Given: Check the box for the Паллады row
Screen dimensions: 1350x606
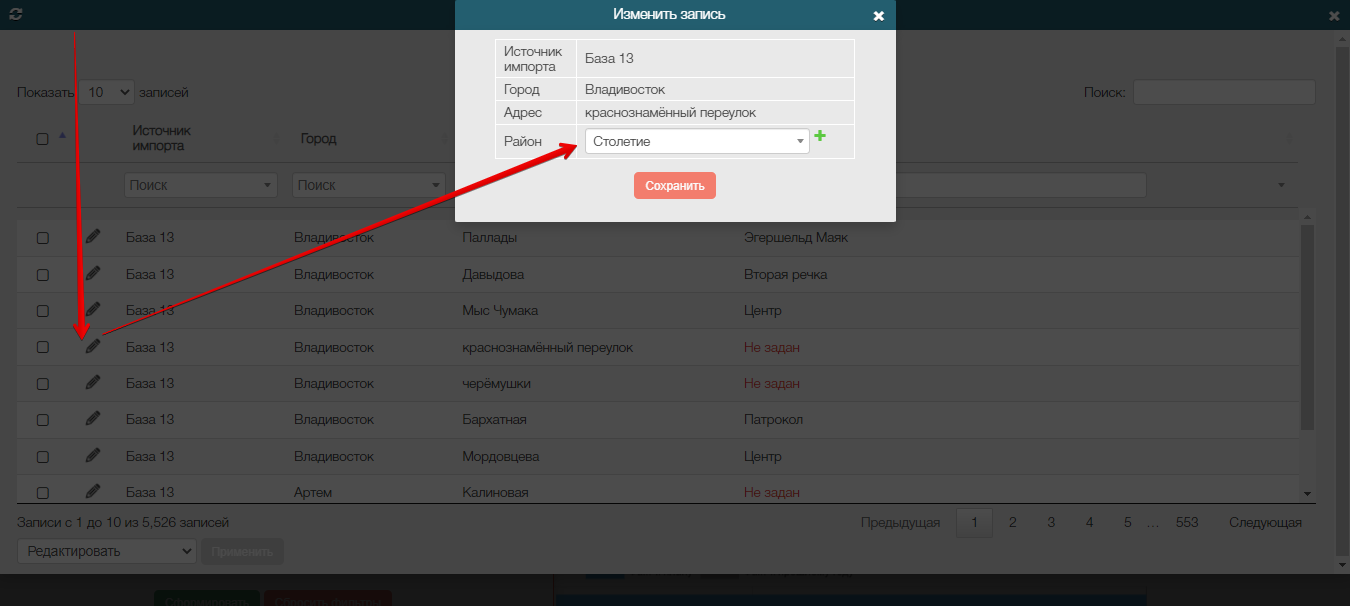Looking at the screenshot, I should (x=43, y=238).
